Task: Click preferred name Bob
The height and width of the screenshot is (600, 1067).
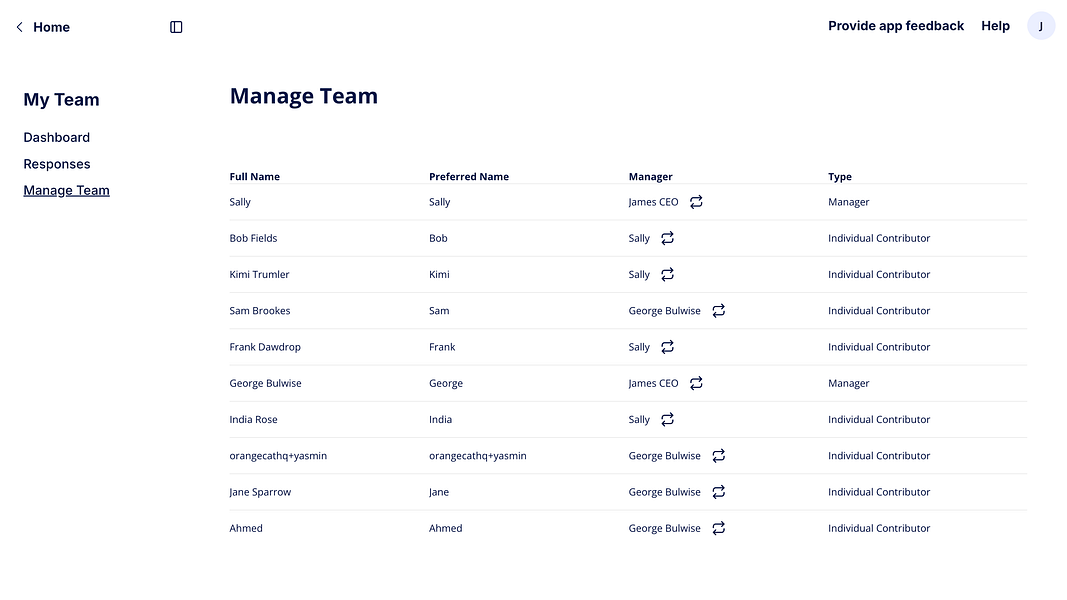Action: pyautogui.click(x=438, y=238)
